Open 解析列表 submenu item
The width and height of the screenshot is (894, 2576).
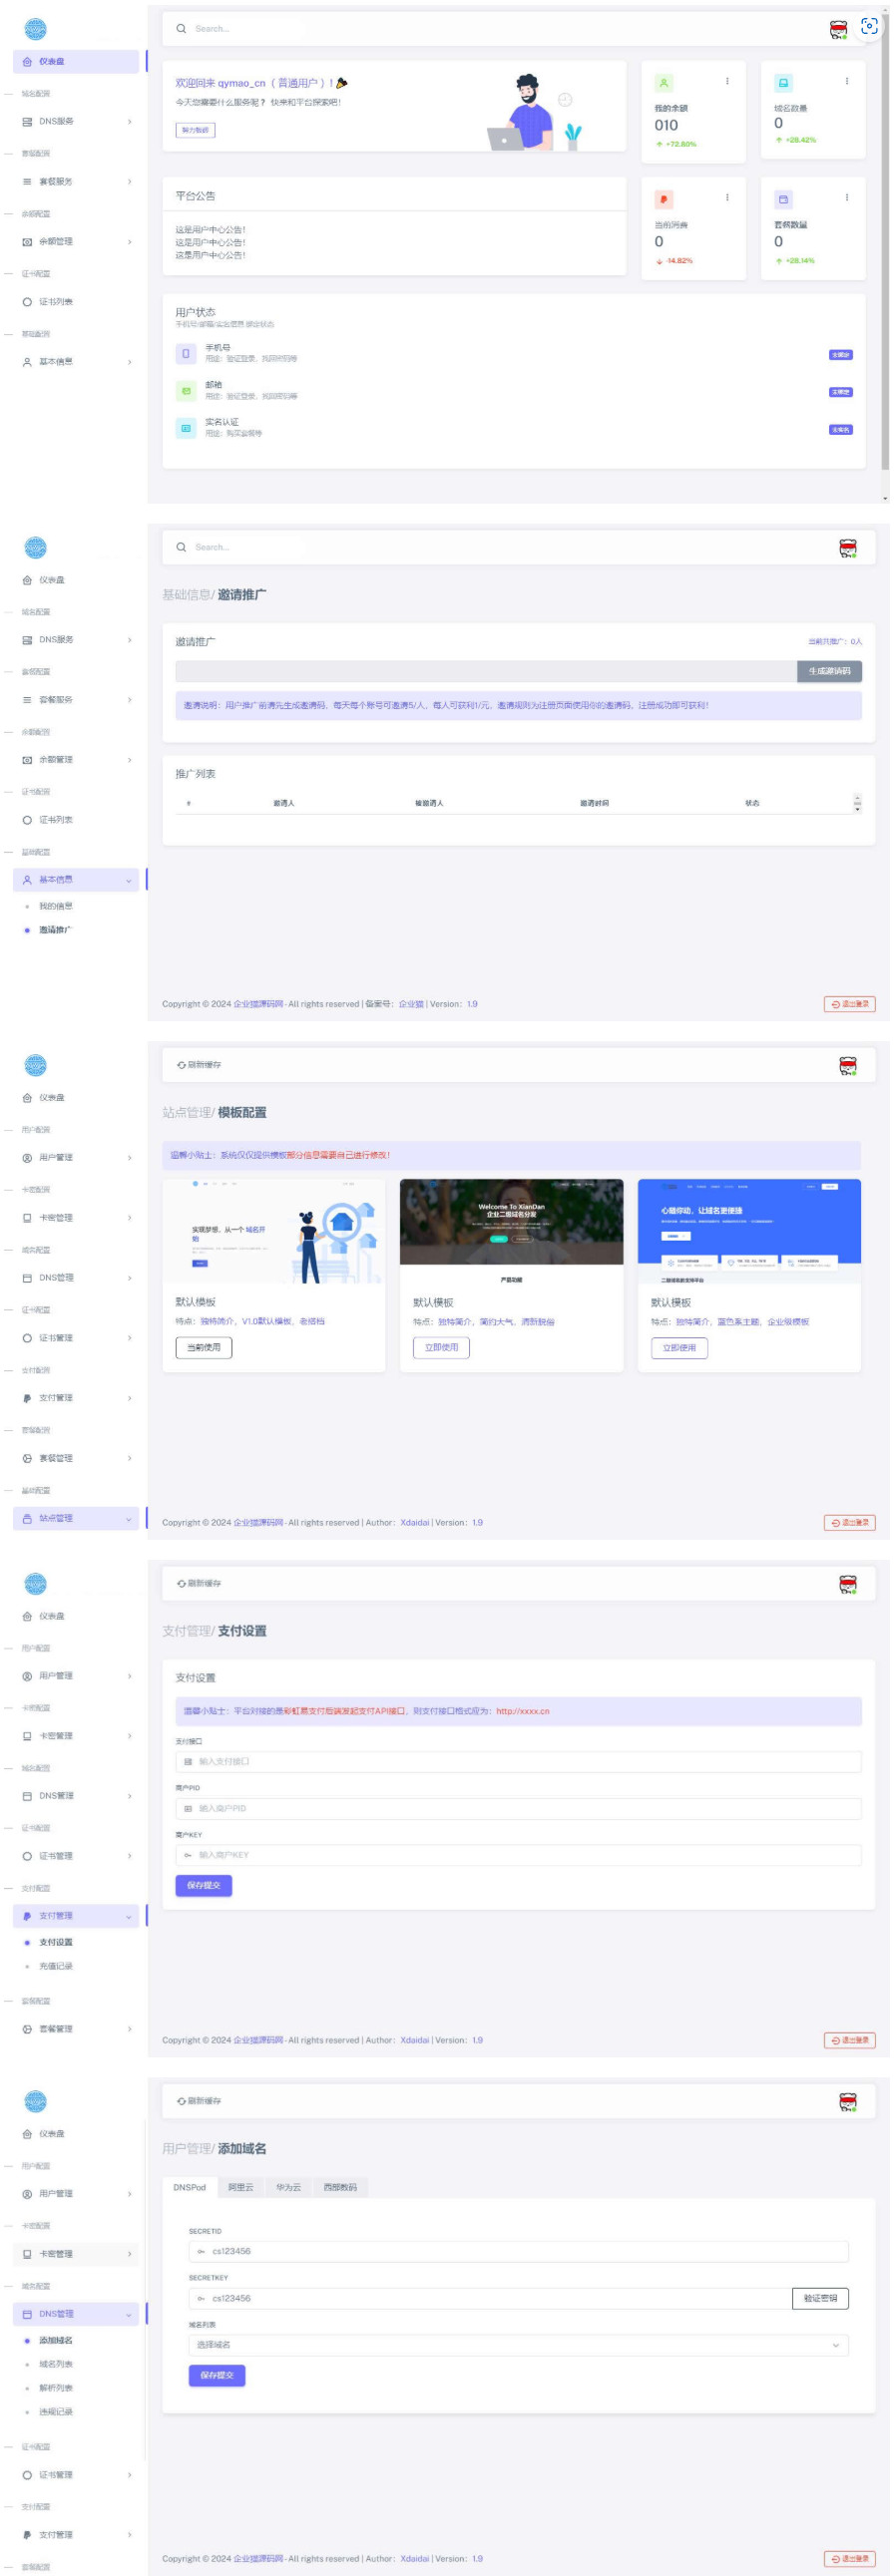(56, 2388)
